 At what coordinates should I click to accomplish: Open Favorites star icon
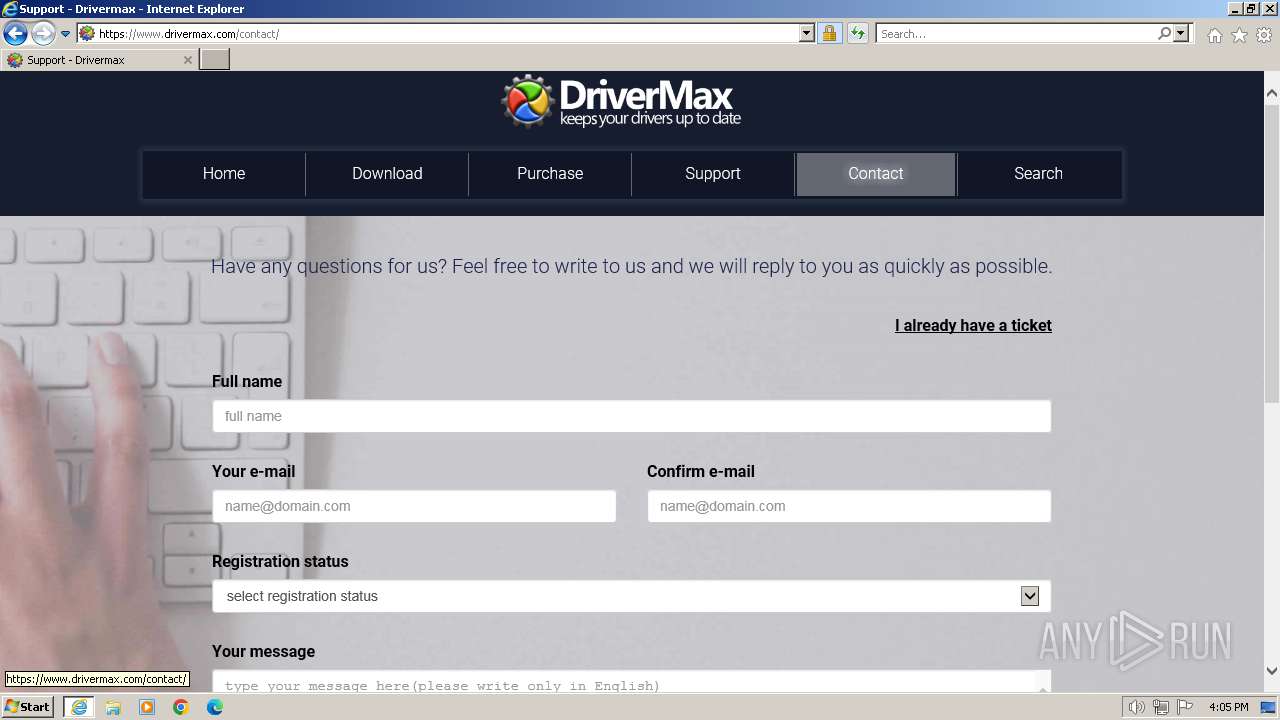(x=1239, y=35)
